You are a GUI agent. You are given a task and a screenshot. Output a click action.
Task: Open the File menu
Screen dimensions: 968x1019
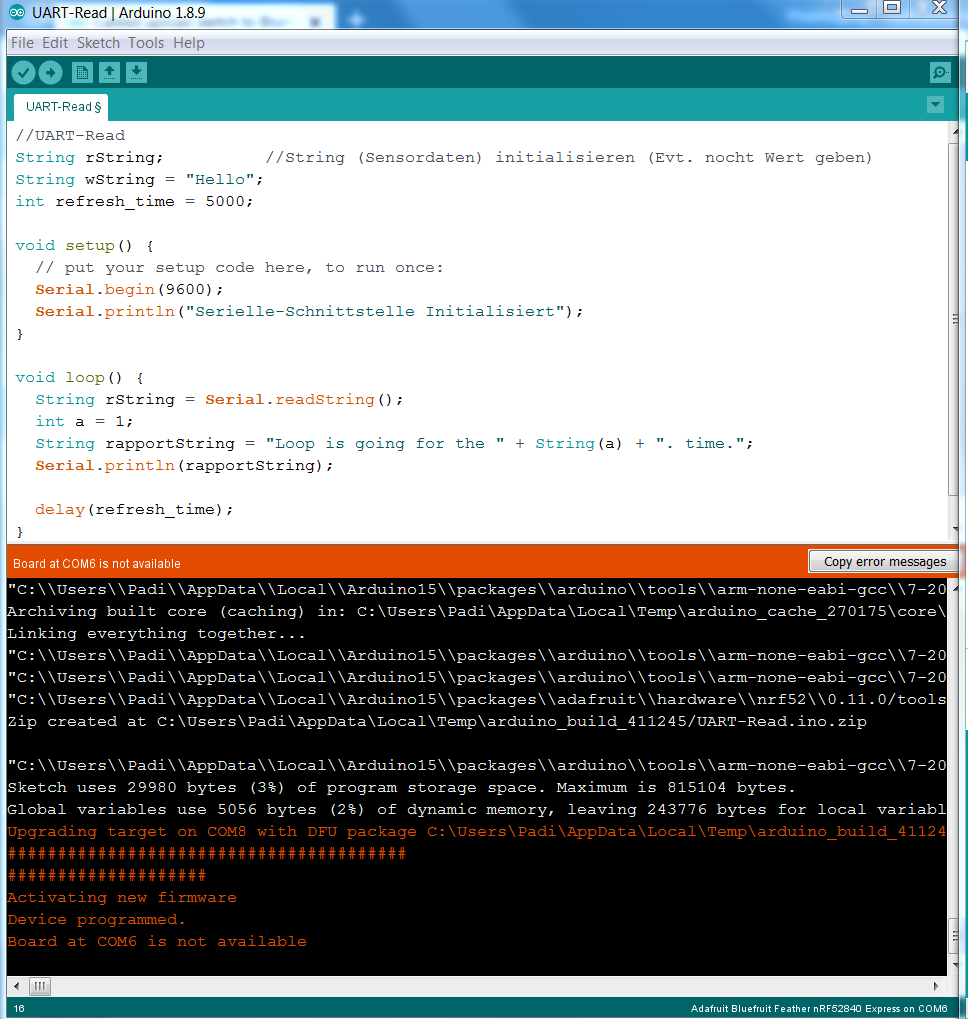[x=21, y=43]
